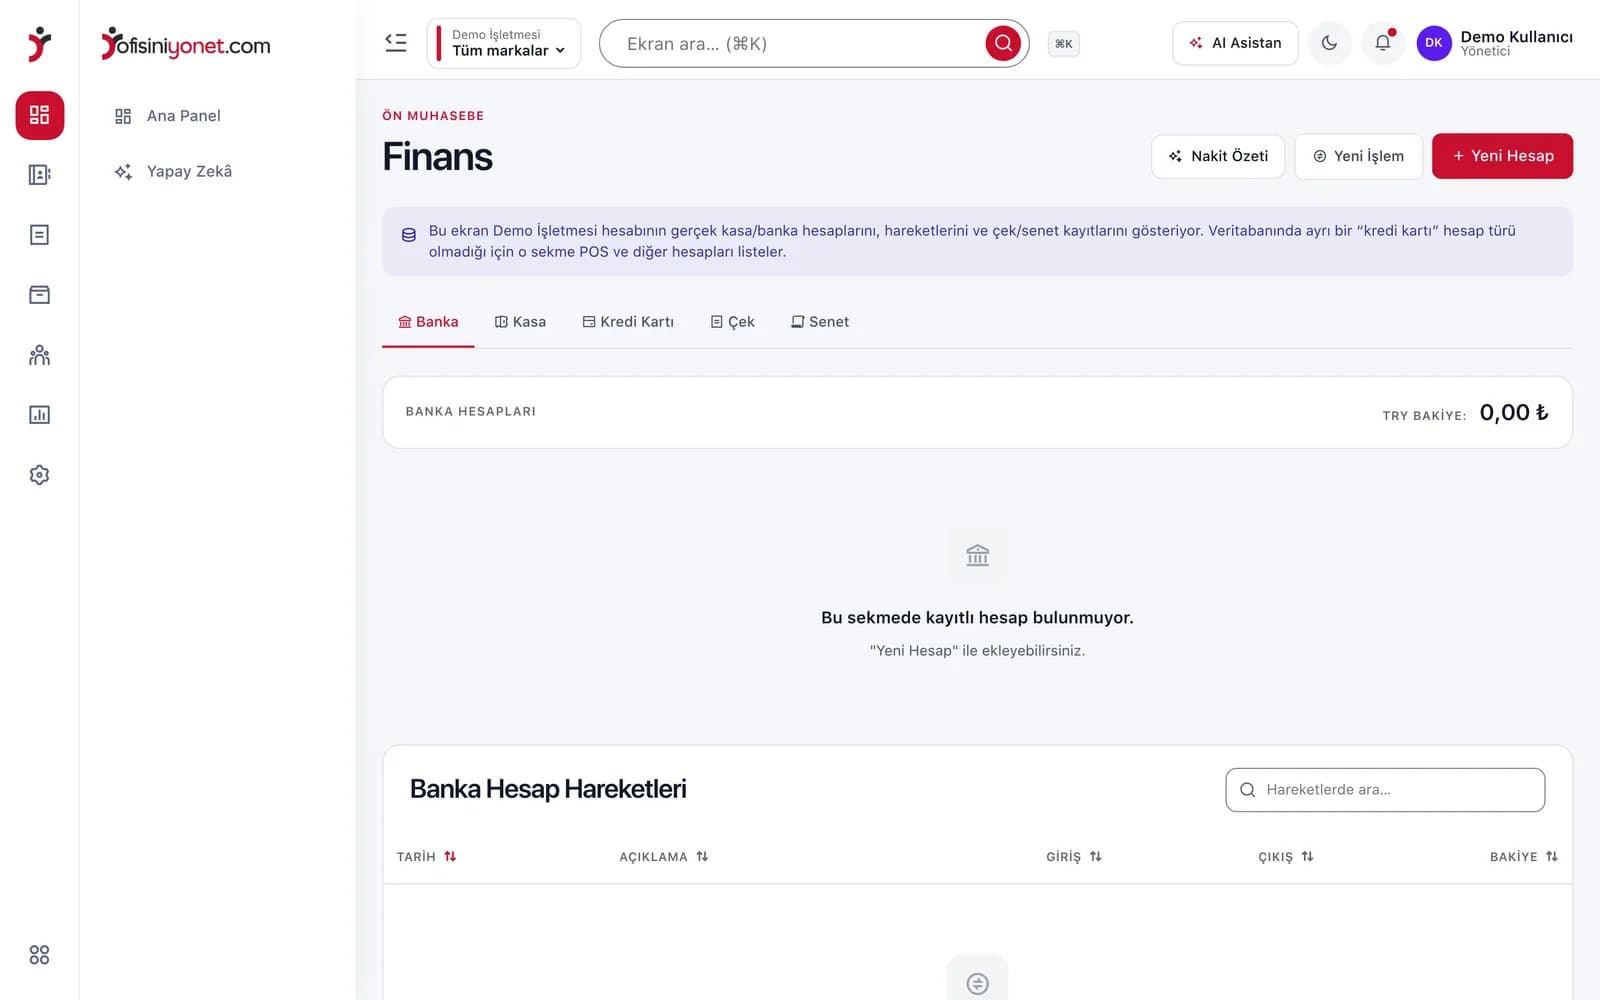Toggle dark mode with the moon icon

tap(1329, 43)
